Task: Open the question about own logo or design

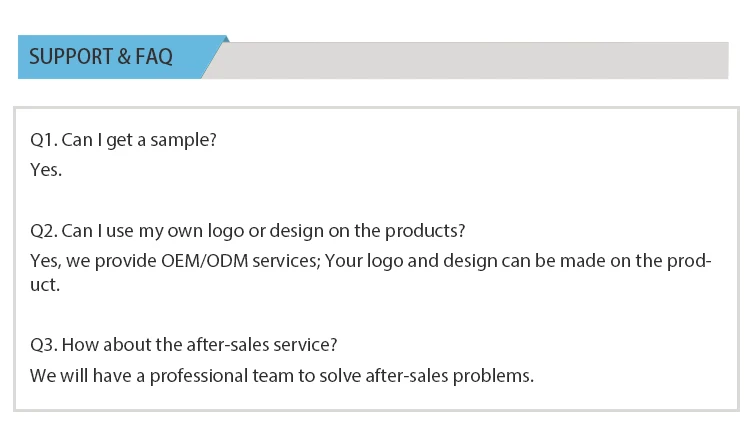Action: [x=247, y=231]
